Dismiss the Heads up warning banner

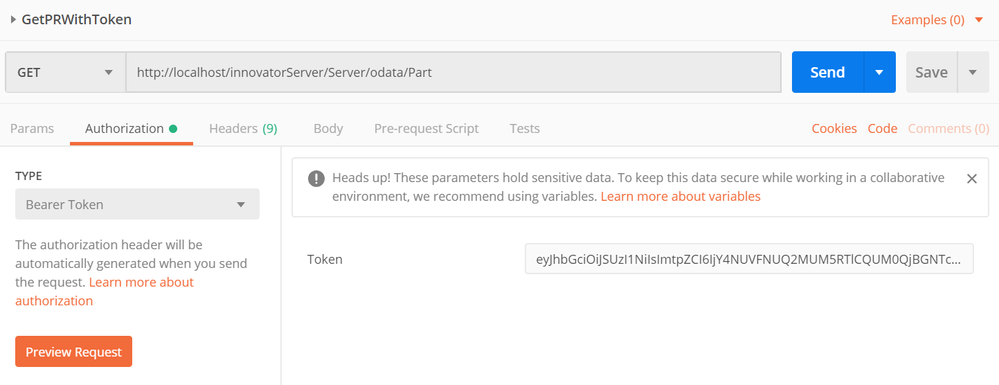972,178
